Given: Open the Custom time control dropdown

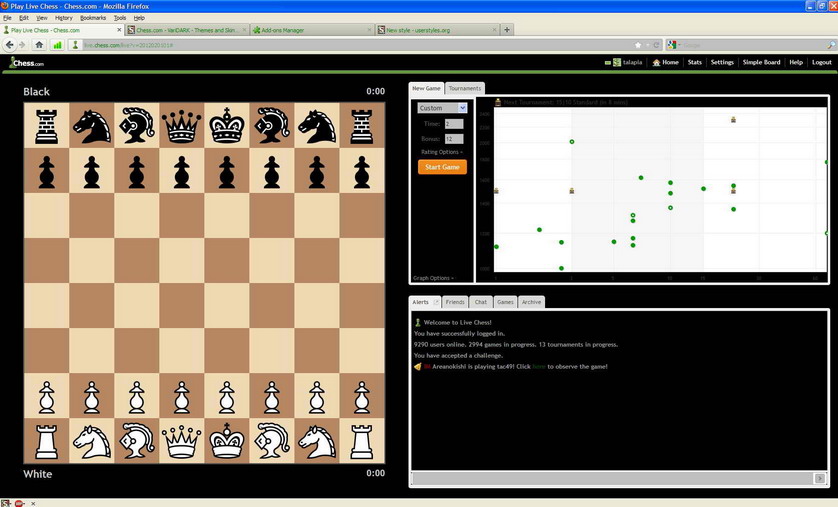Looking at the screenshot, I should pyautogui.click(x=442, y=108).
